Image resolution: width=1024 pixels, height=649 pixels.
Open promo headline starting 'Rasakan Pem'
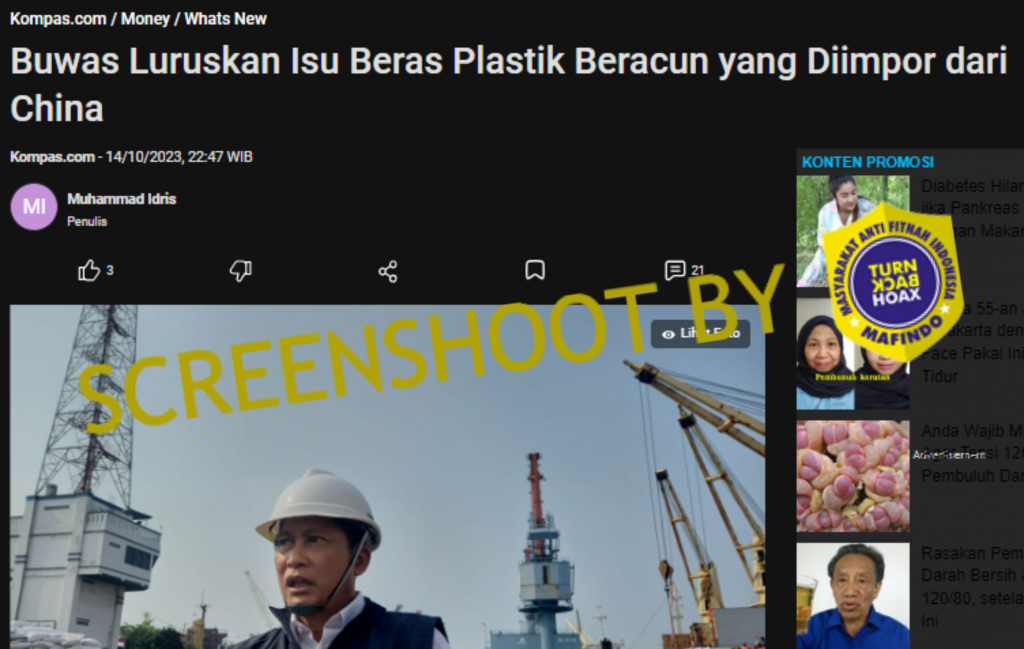(972, 587)
